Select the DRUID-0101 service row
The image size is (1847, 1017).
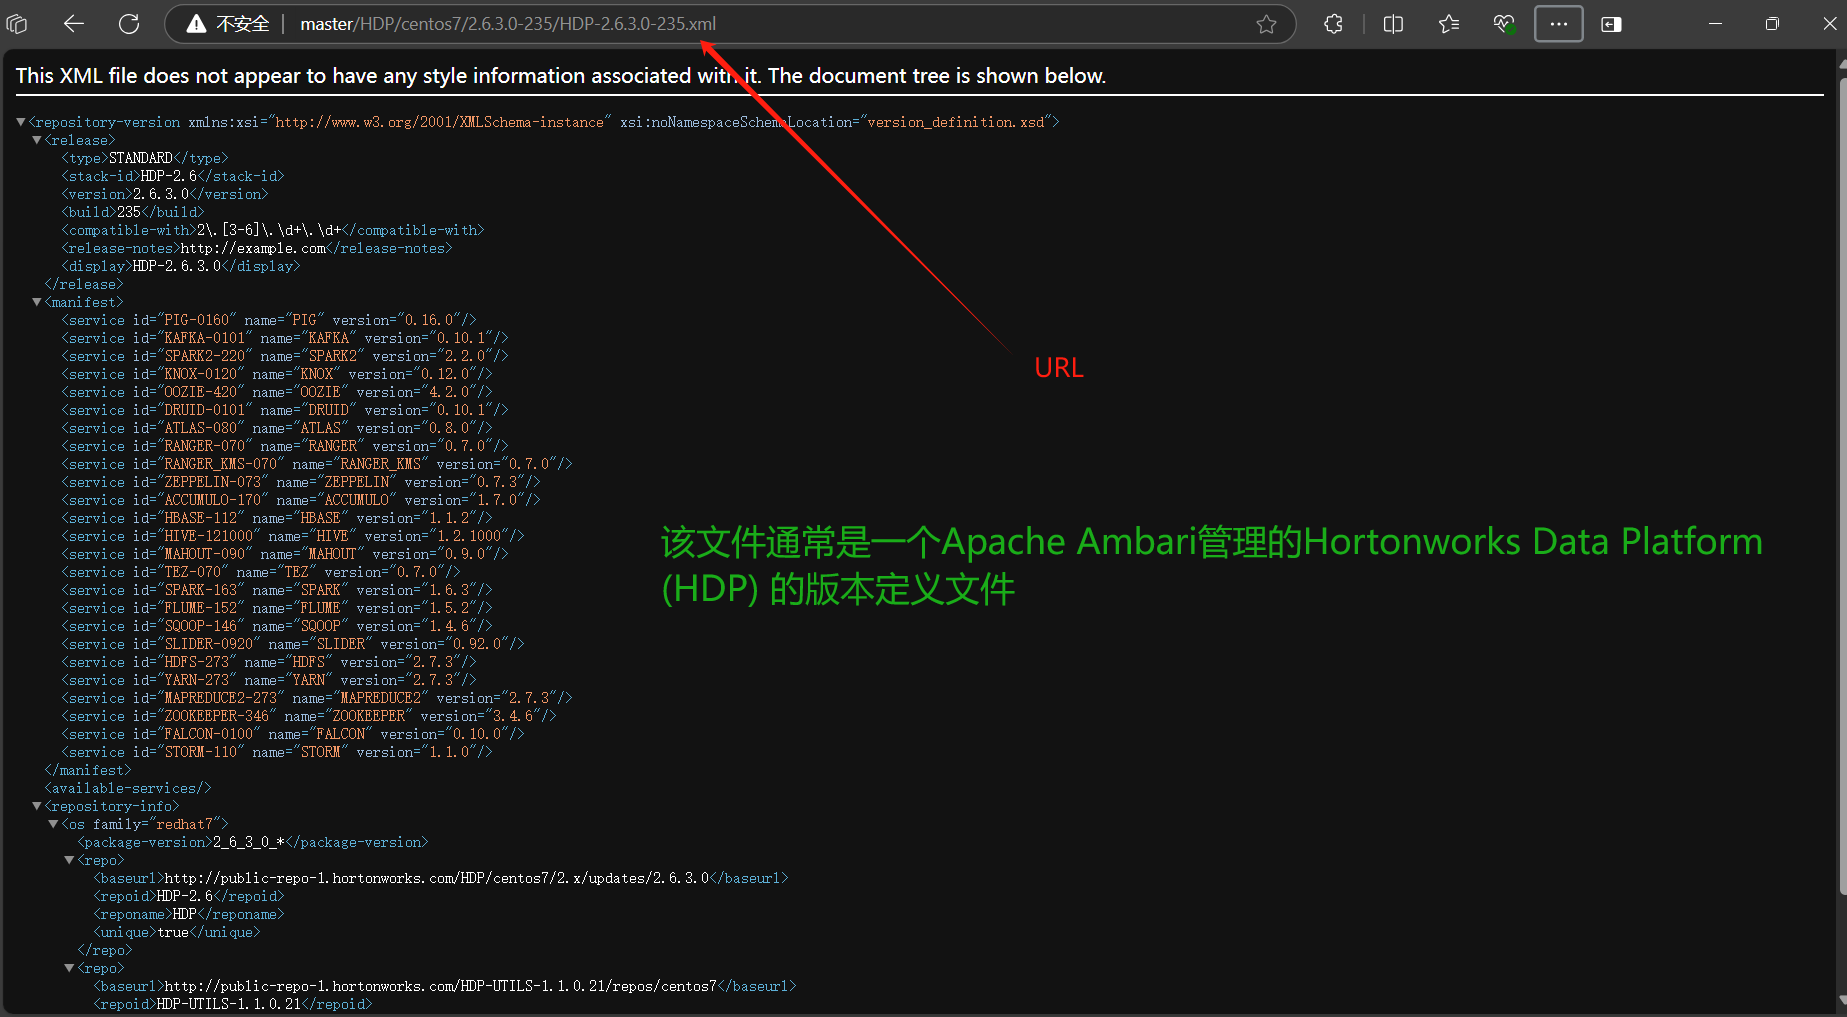click(x=285, y=410)
